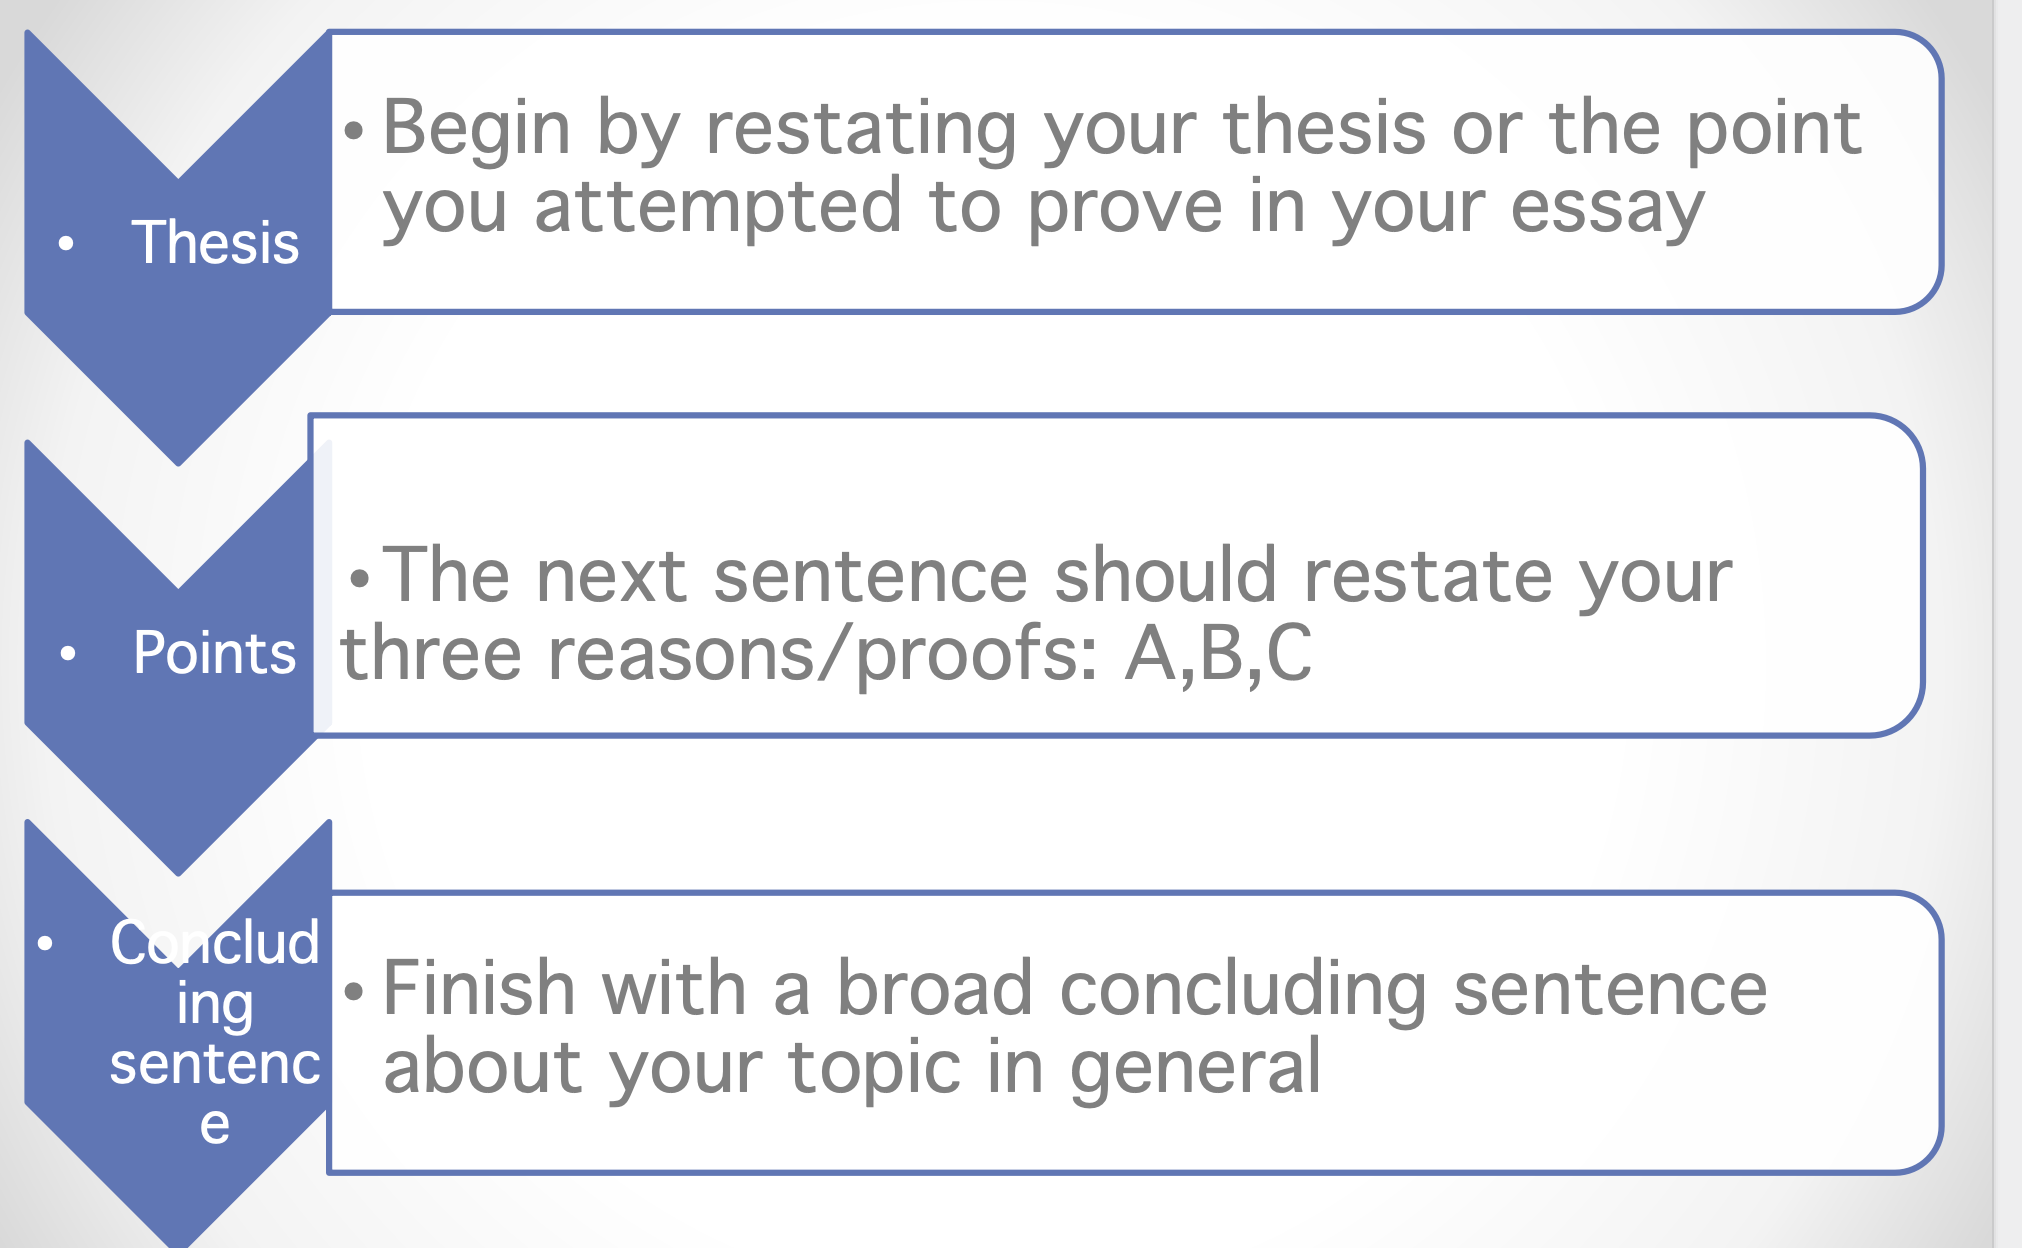Click the gray bullet before "The next sentence"
Viewport: 2022px width, 1248px height.
pos(361,578)
